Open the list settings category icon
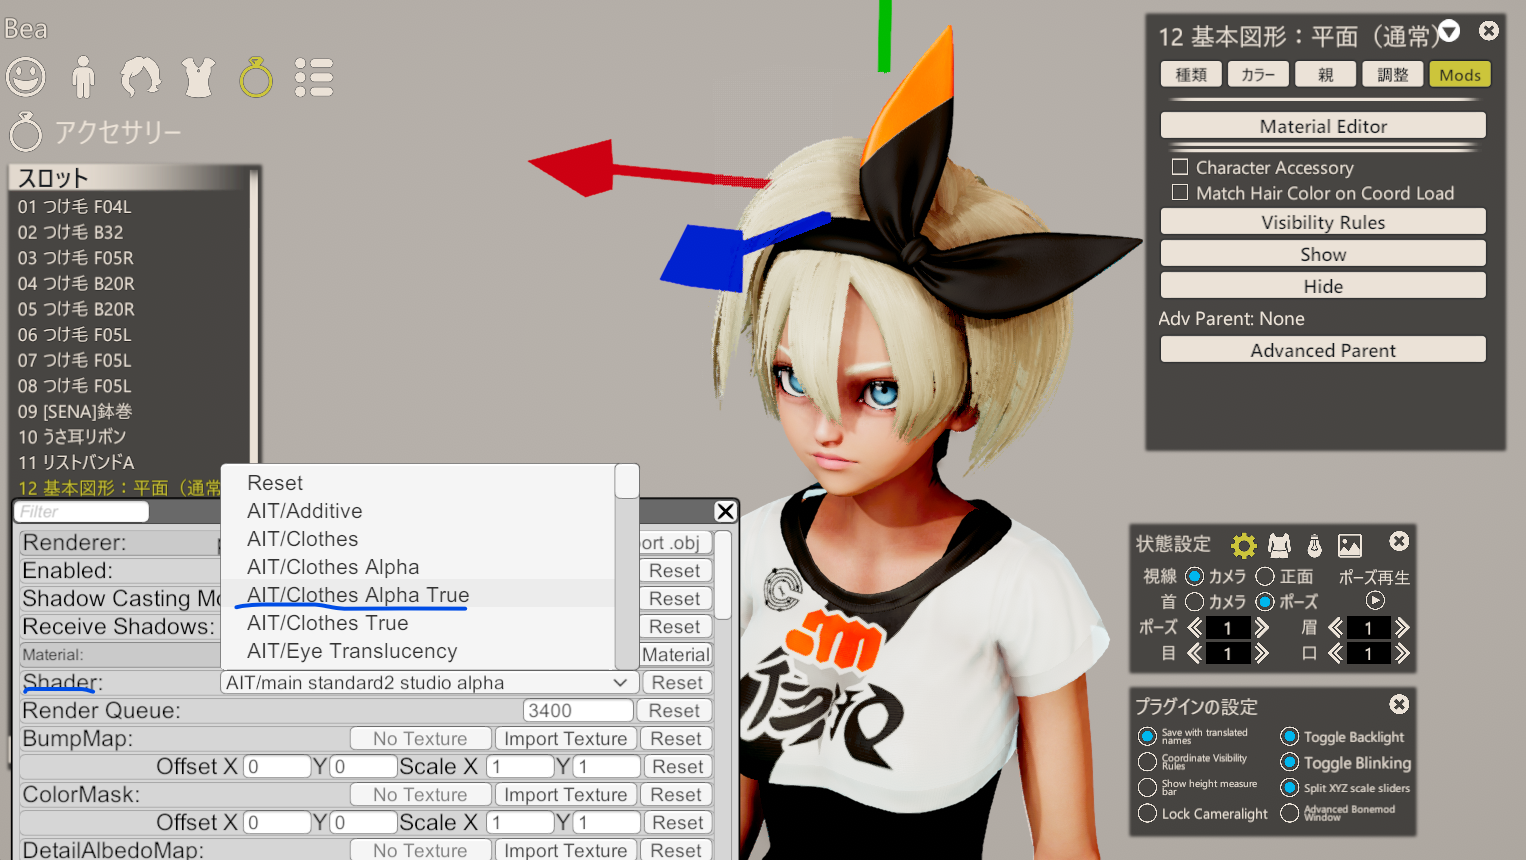This screenshot has height=860, width=1526. coord(314,77)
